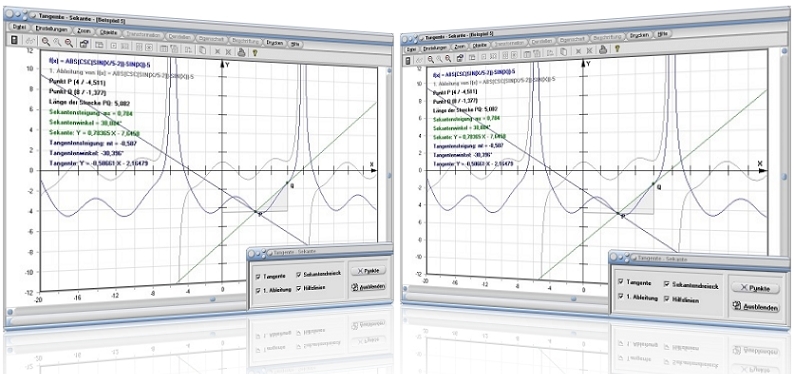Toggle 1. Ableitung checkbox in left dialog
Image resolution: width=794 pixels, height=374 pixels.
click(x=259, y=290)
